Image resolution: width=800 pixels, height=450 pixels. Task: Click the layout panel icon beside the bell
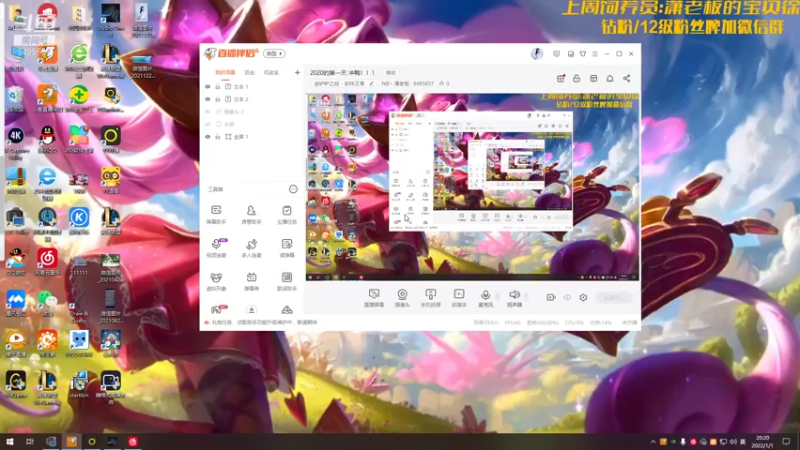[x=593, y=79]
